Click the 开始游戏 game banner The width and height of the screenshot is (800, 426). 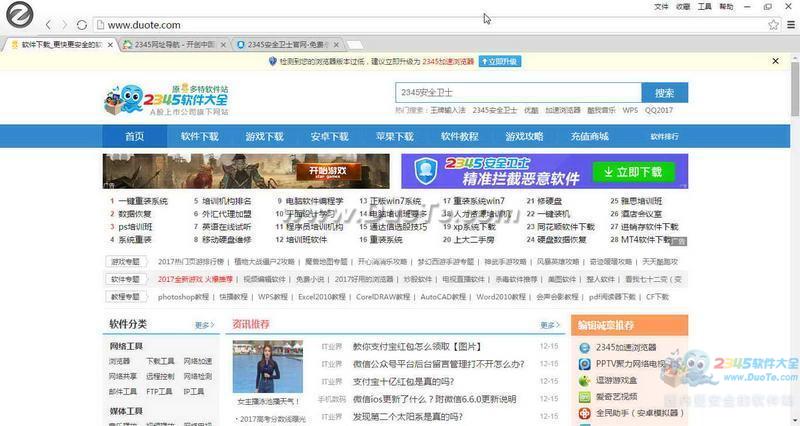pyautogui.click(x=246, y=171)
